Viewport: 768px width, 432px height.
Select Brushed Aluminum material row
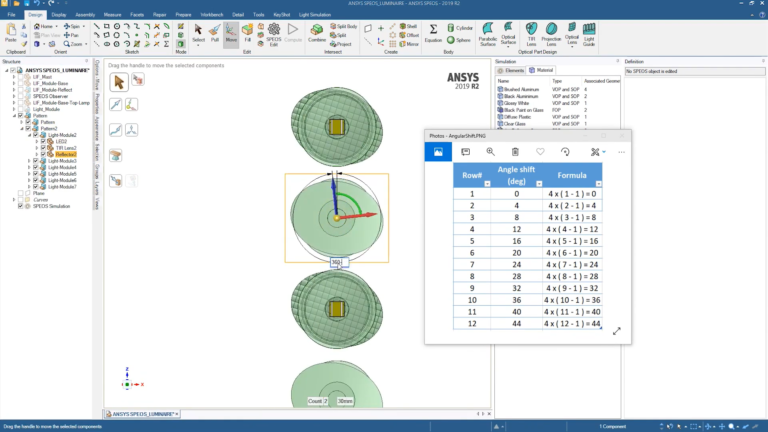558,90
